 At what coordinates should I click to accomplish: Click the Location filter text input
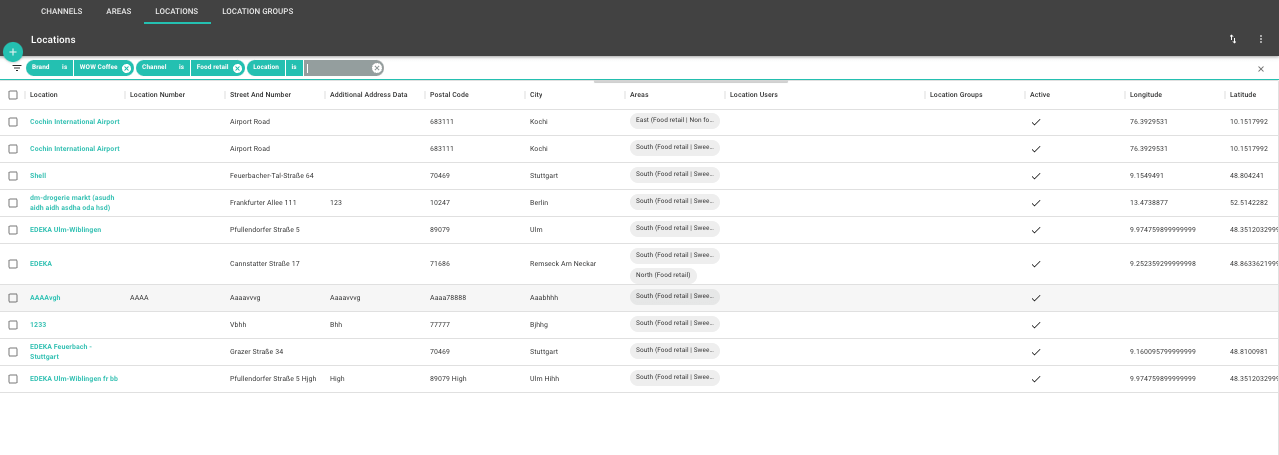tap(338, 68)
